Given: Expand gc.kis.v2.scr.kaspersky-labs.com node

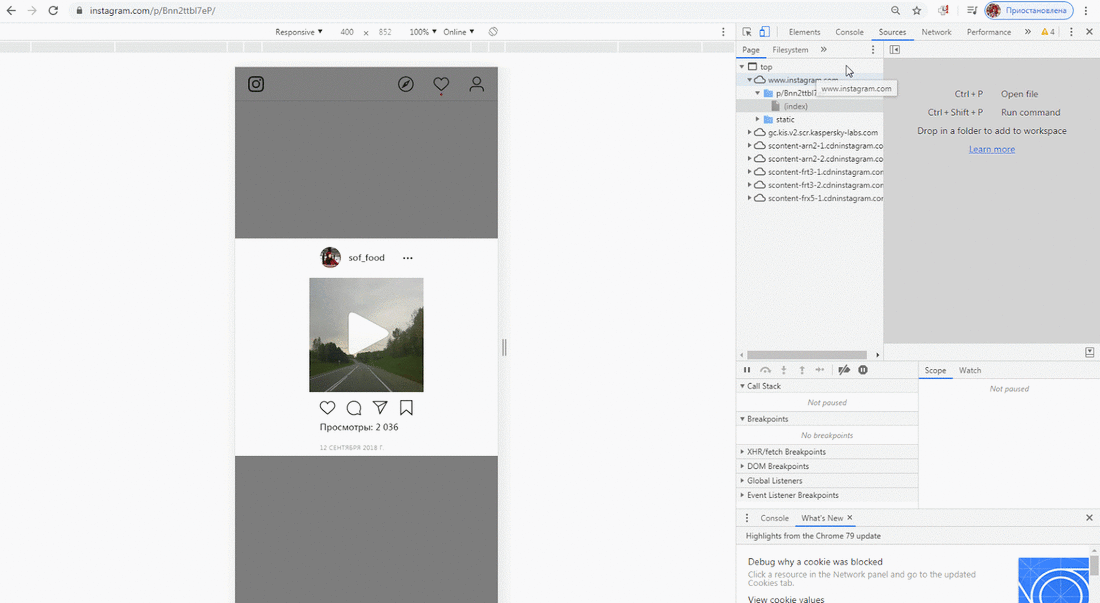Looking at the screenshot, I should point(749,133).
